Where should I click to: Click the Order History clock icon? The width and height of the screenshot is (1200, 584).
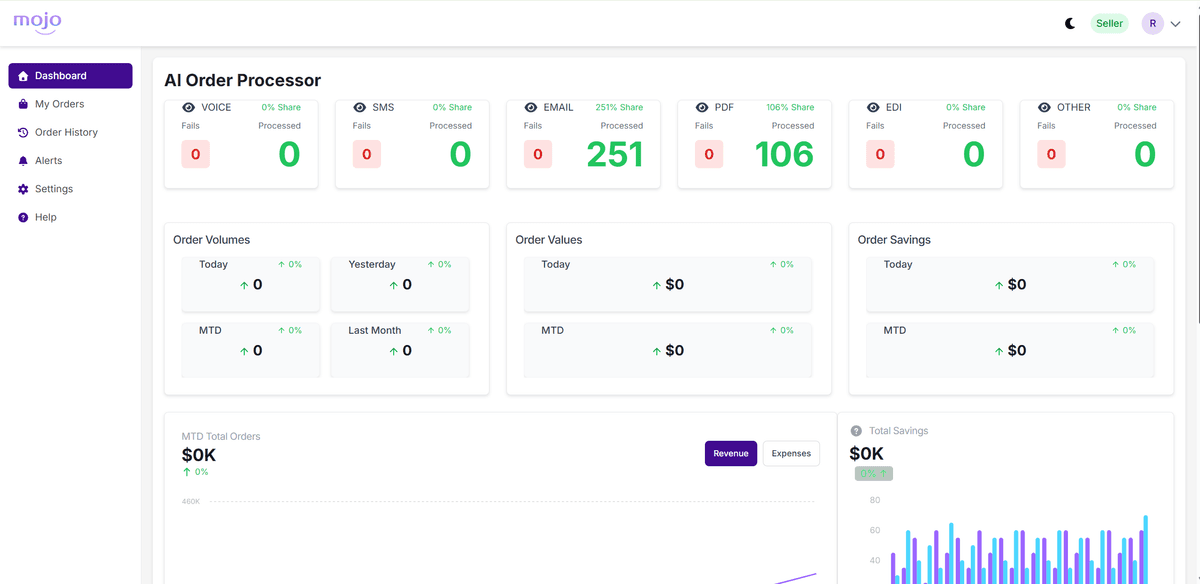point(23,132)
